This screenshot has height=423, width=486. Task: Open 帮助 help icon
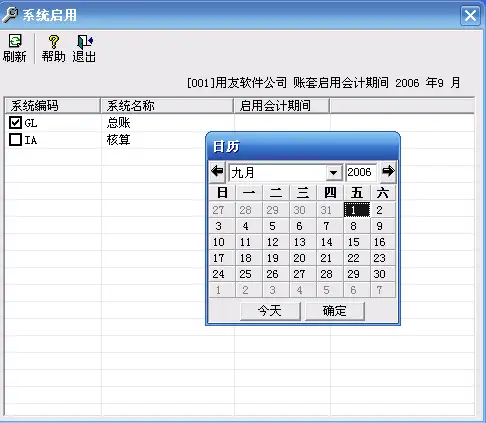click(53, 42)
